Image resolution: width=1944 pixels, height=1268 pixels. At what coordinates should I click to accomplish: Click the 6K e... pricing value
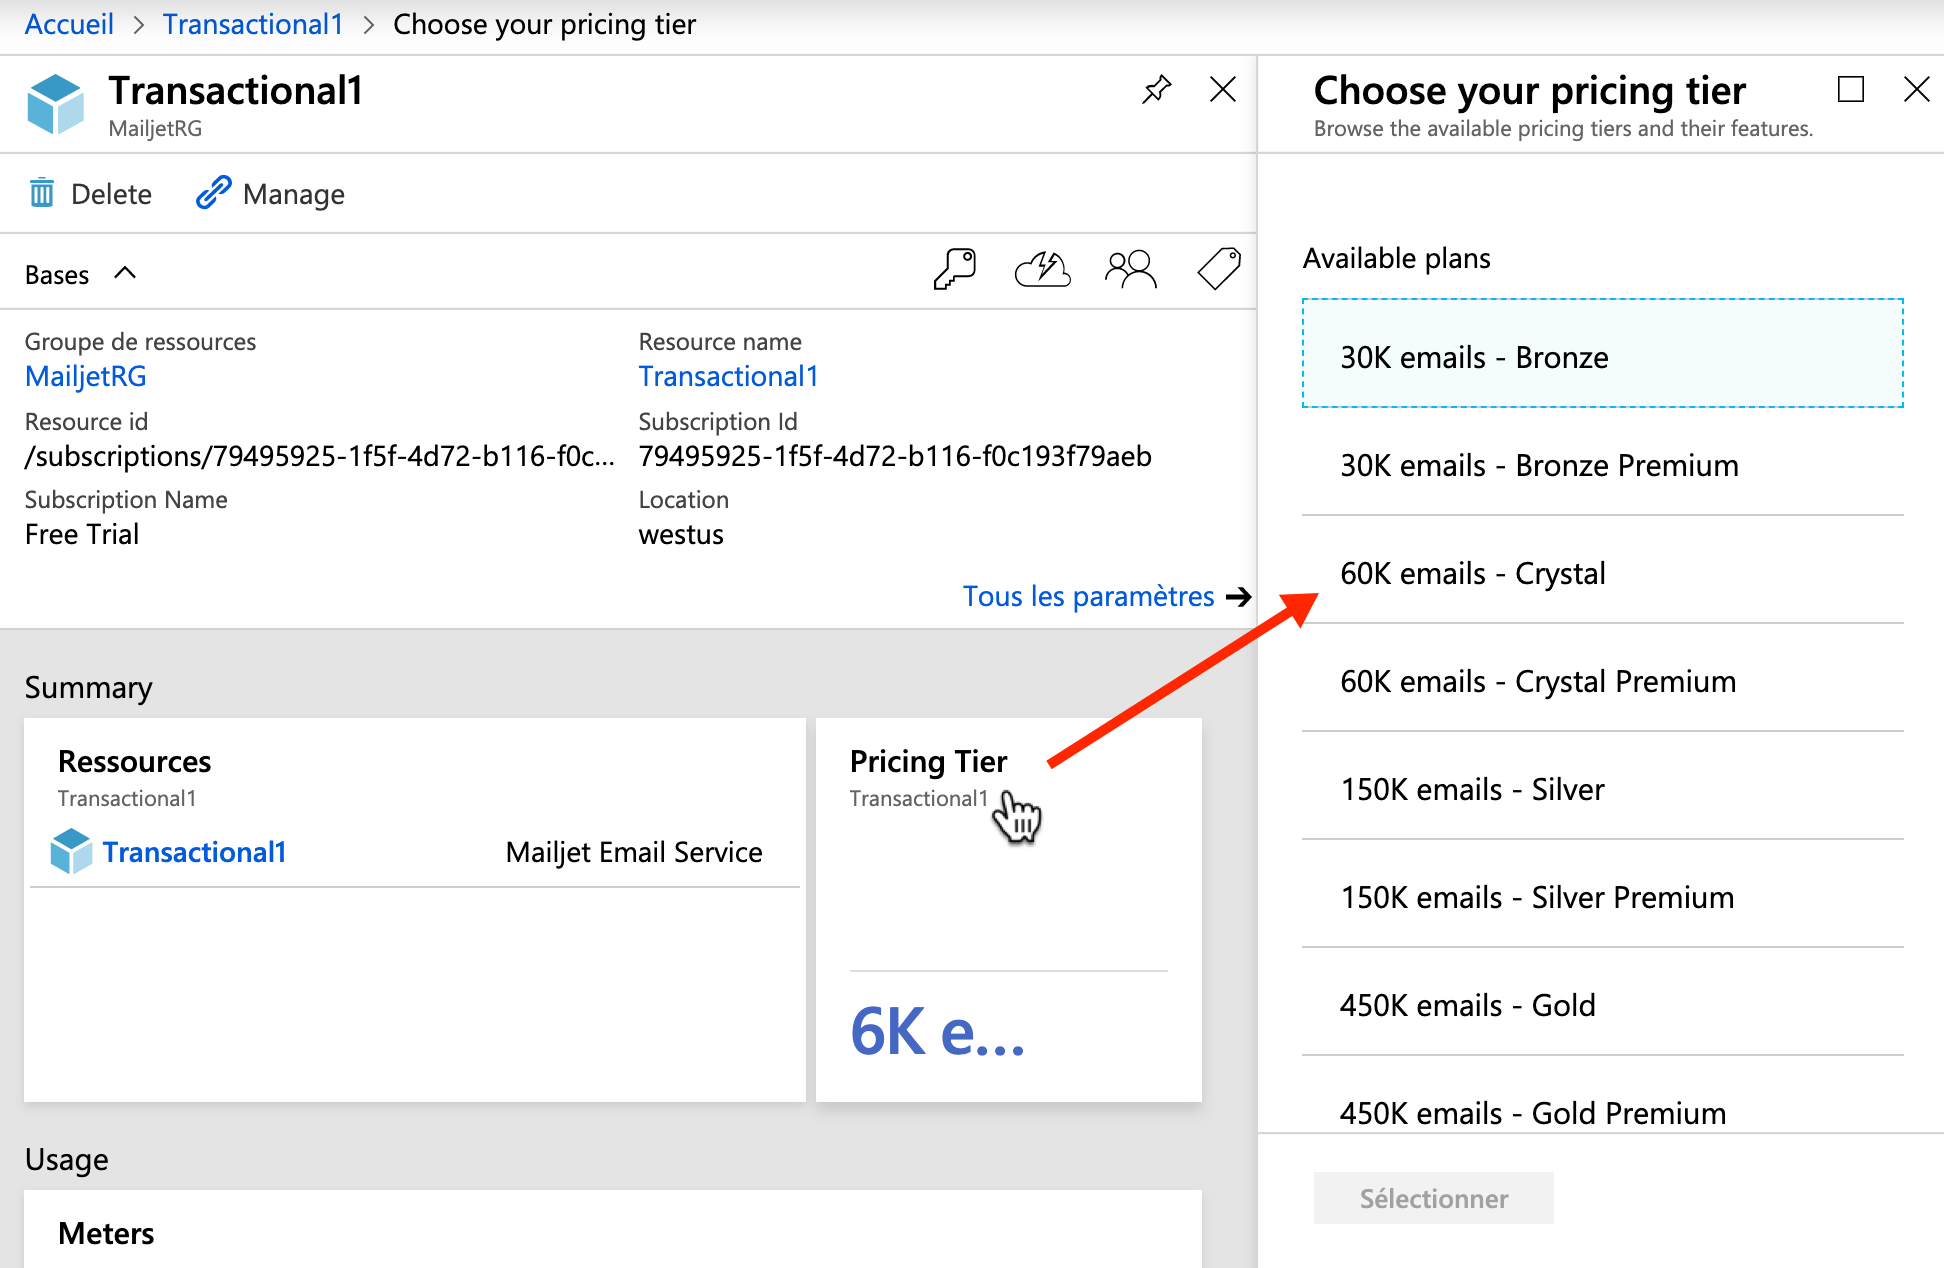(937, 1032)
